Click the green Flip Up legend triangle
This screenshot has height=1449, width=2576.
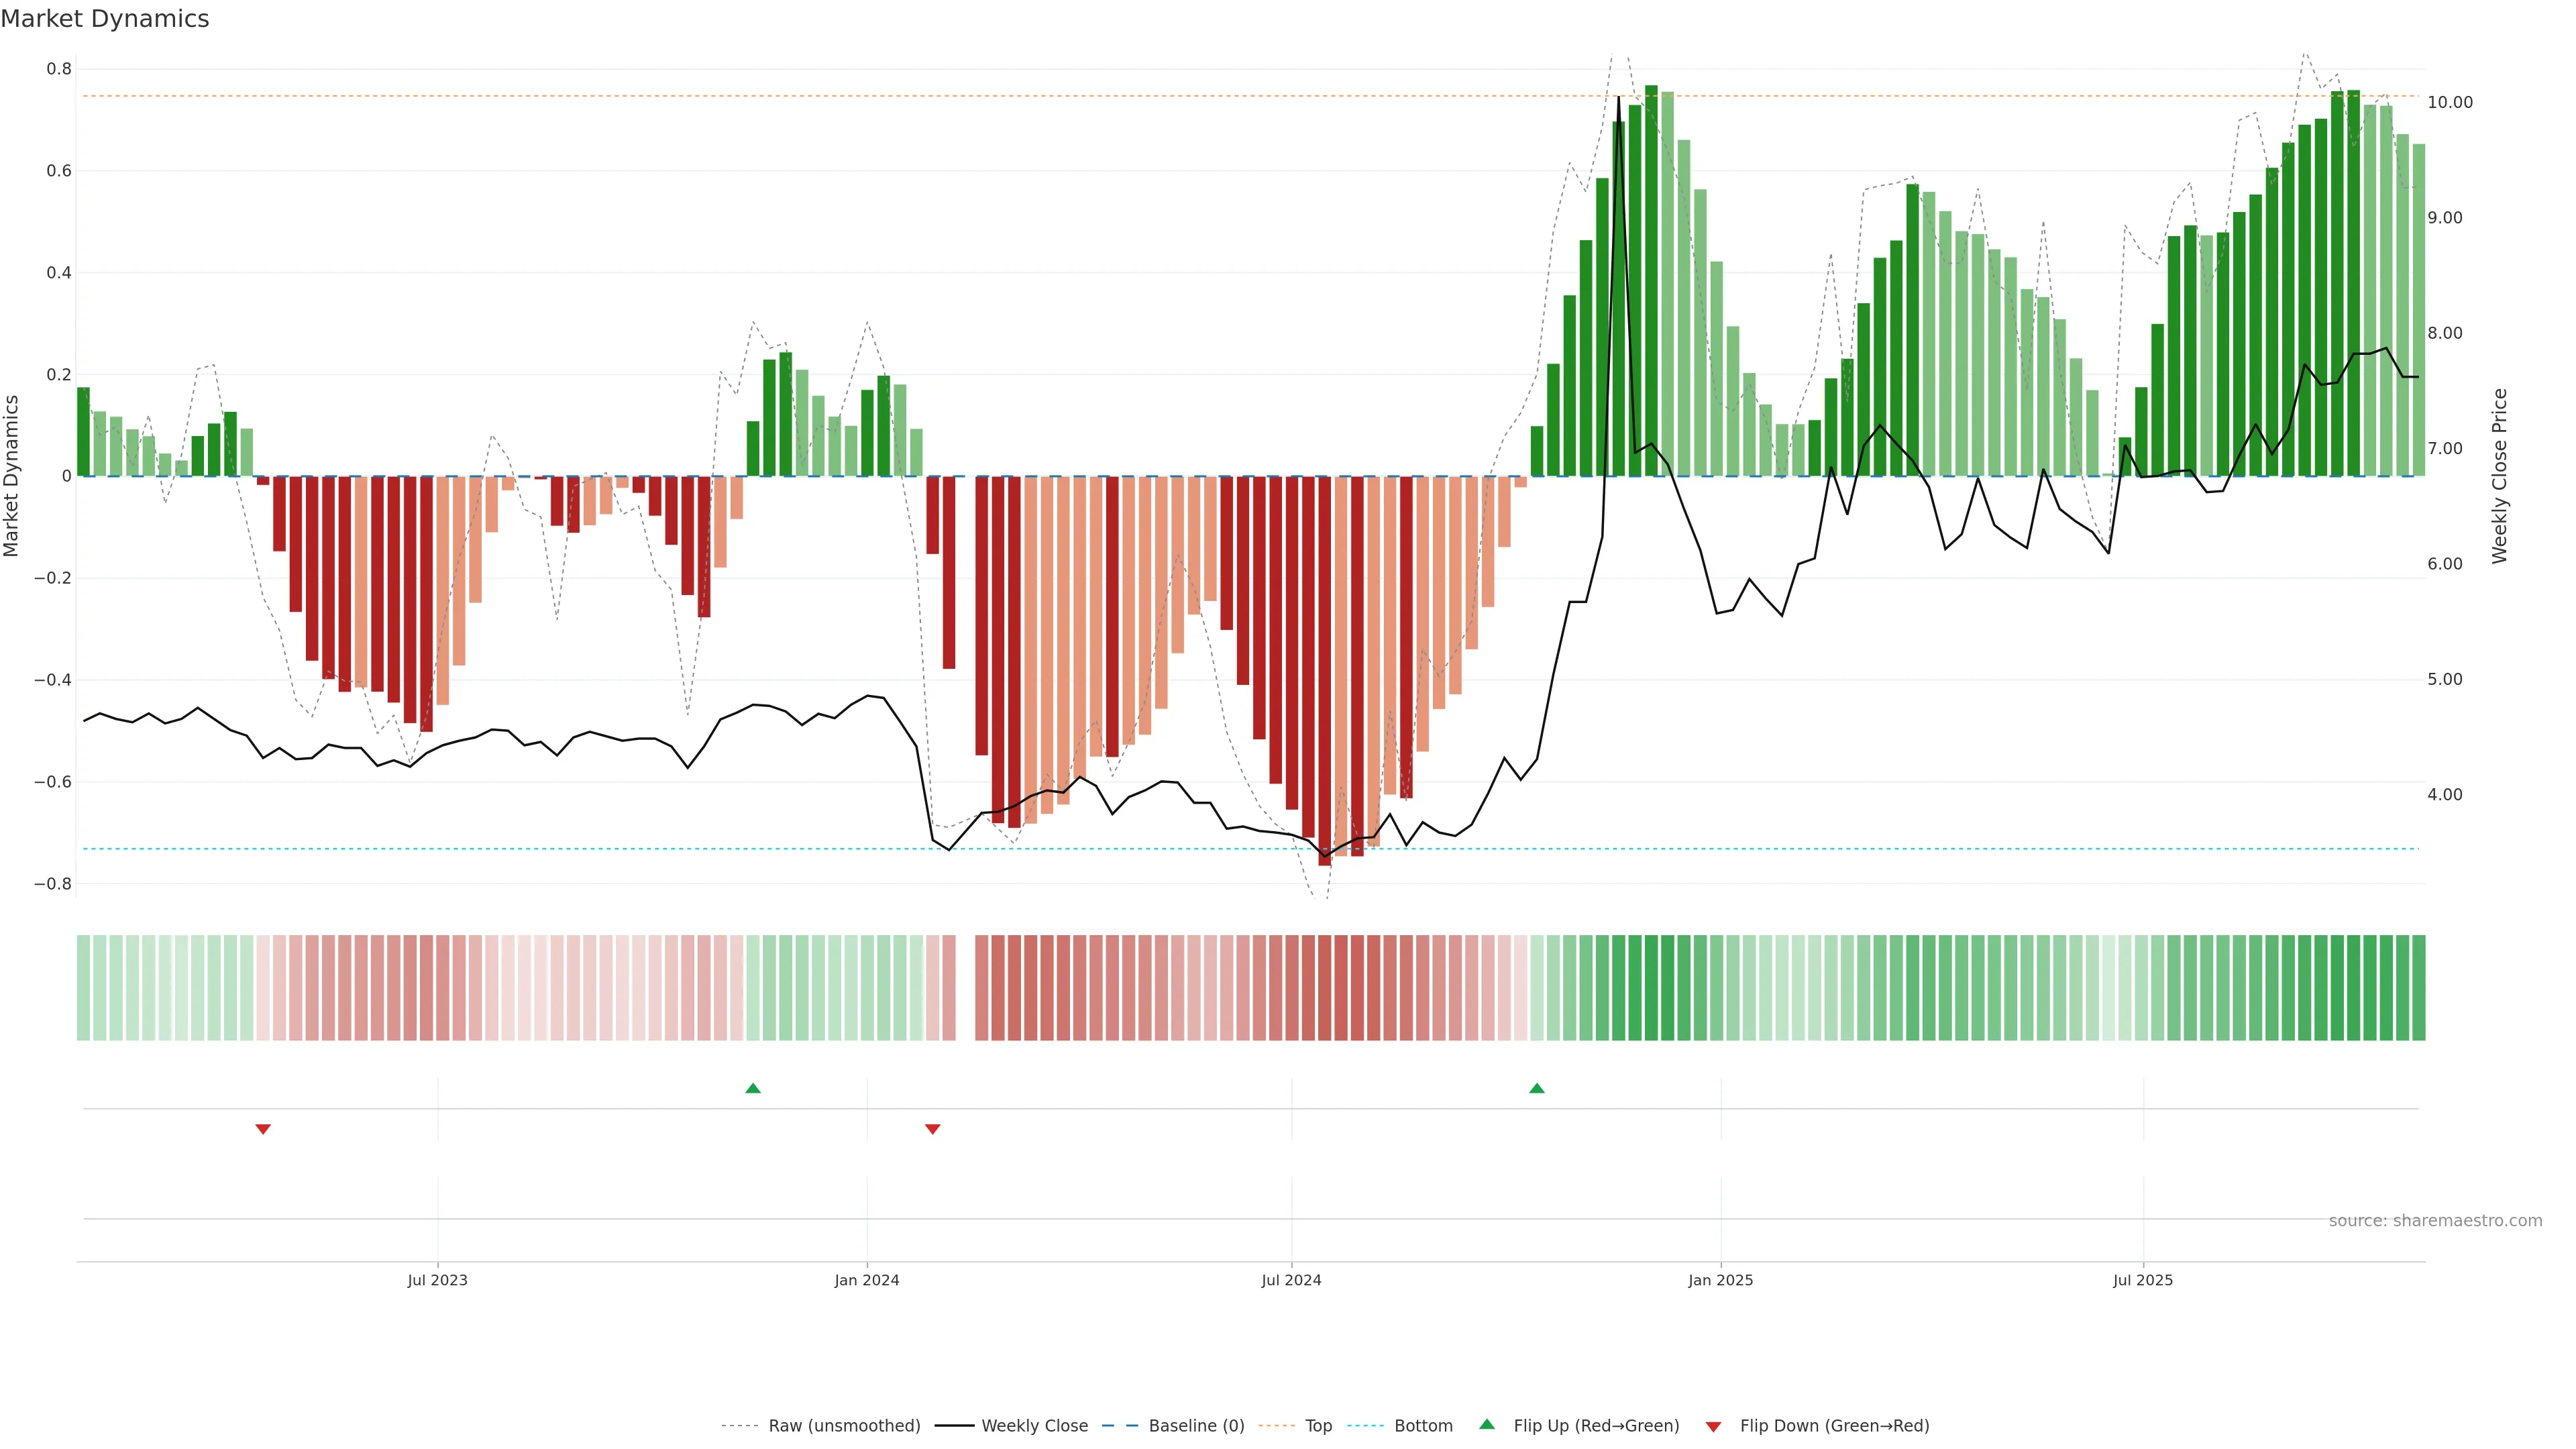1487,1424
